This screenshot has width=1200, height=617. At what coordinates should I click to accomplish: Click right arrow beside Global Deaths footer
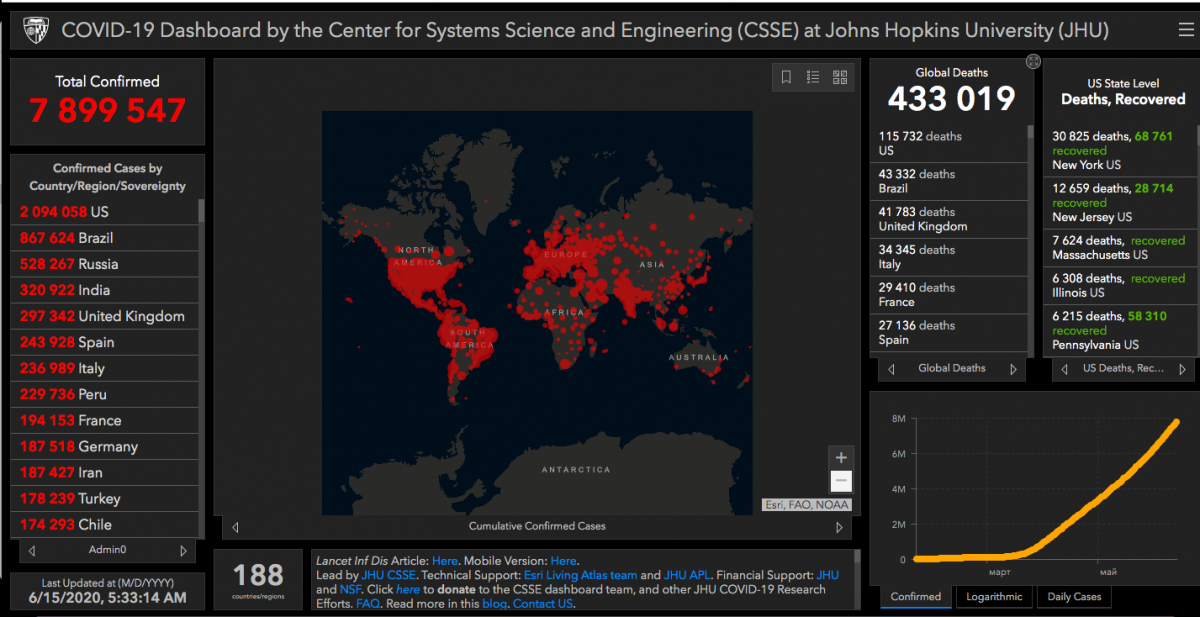(x=1013, y=369)
